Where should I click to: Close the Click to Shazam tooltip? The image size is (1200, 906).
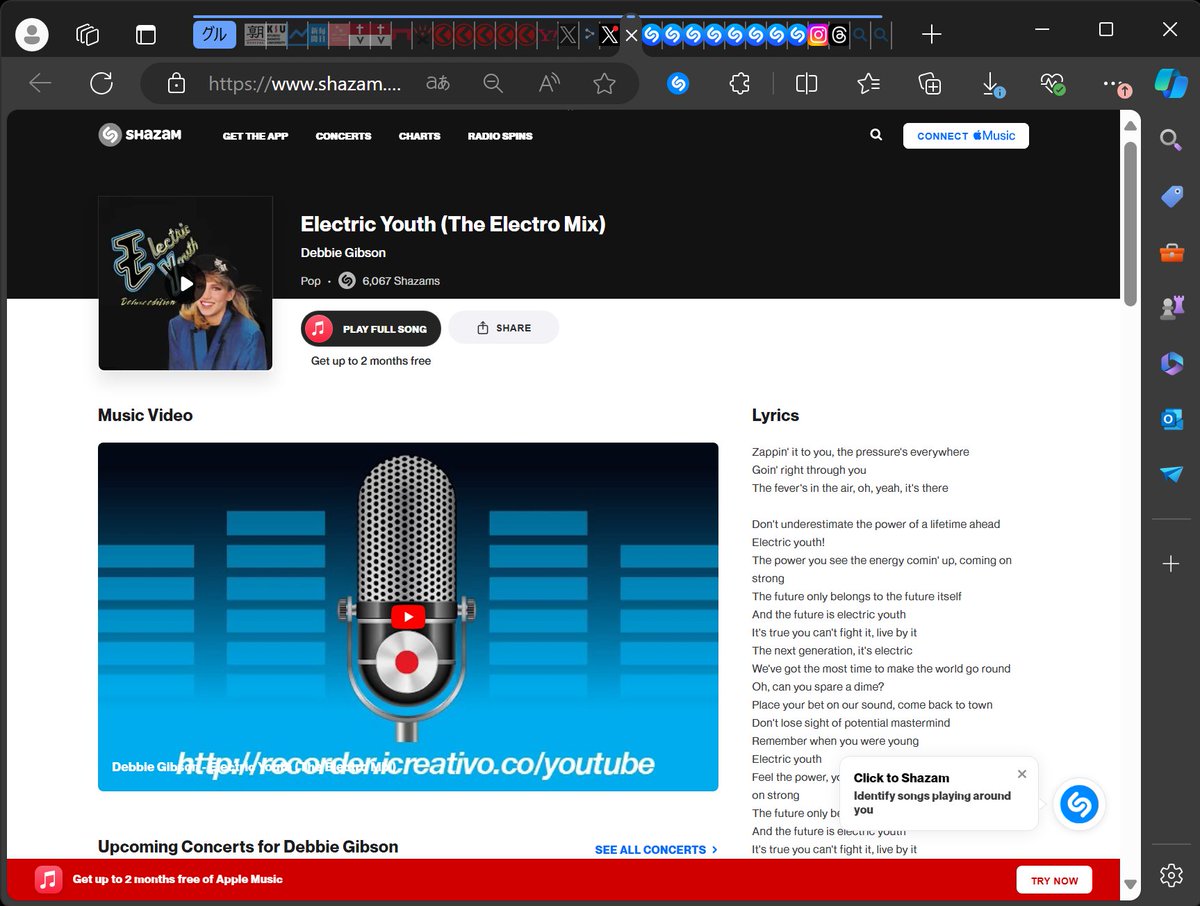1022,774
